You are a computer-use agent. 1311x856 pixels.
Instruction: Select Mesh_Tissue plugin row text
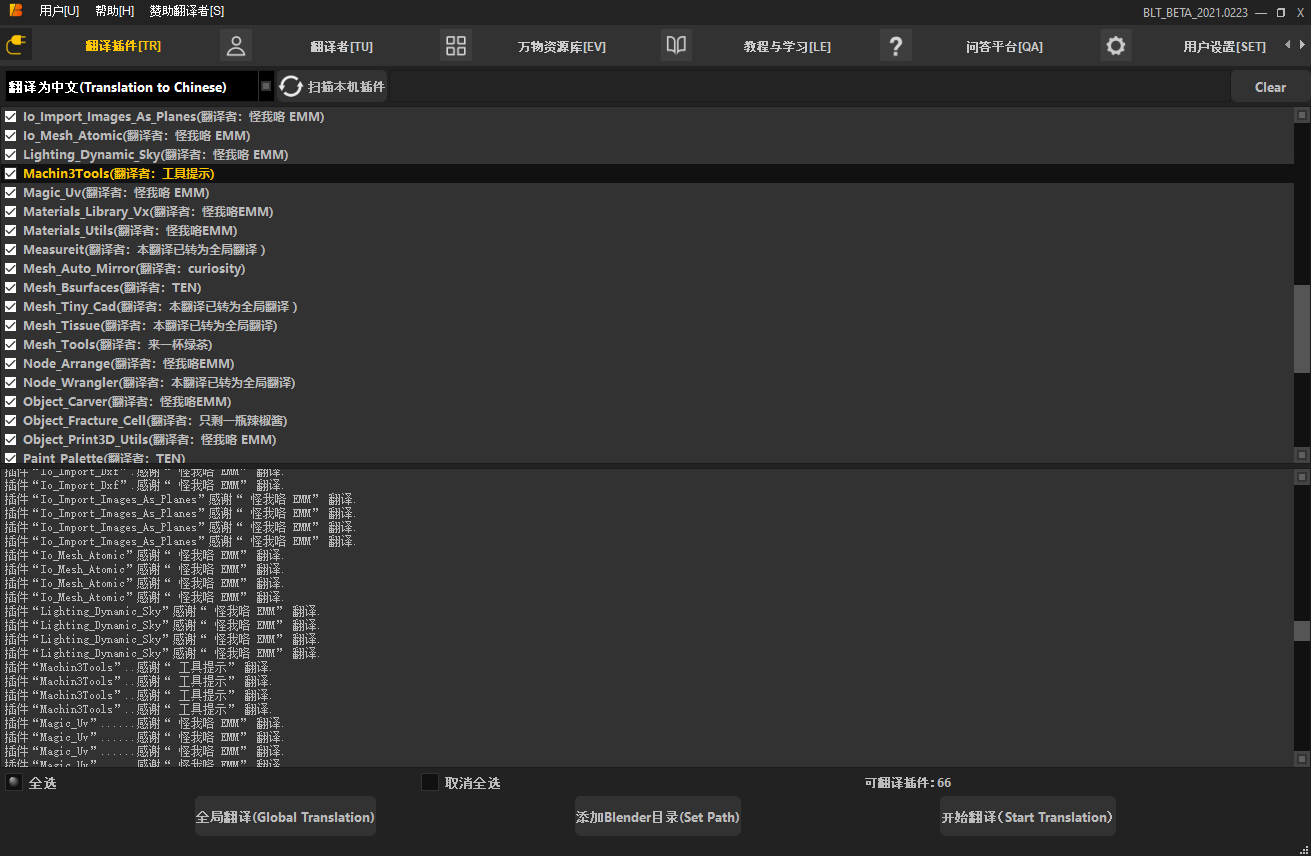click(x=150, y=326)
